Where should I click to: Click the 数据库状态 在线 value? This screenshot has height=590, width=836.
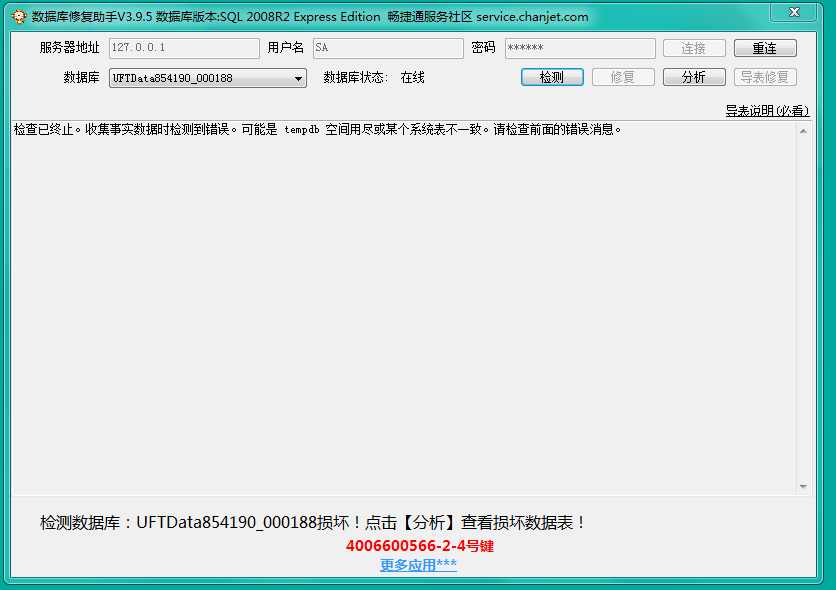point(412,78)
